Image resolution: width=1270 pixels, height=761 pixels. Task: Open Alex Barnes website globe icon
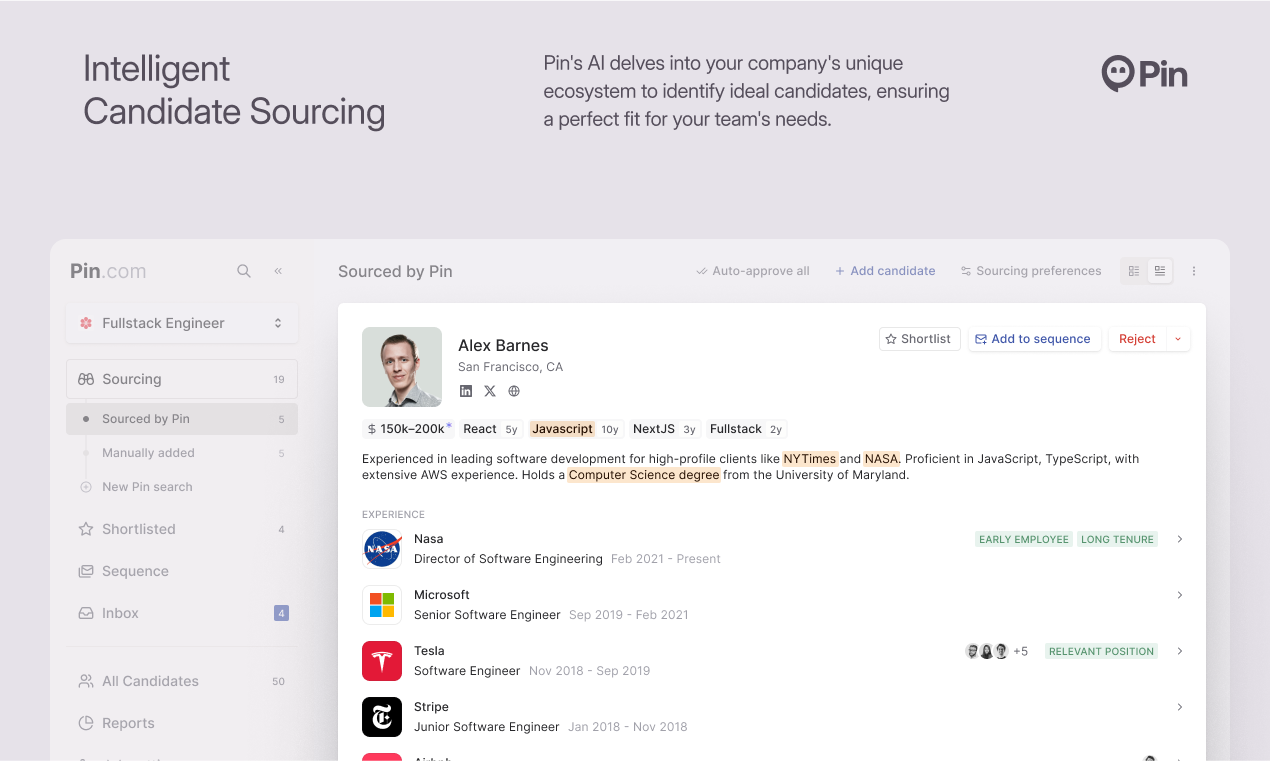514,391
